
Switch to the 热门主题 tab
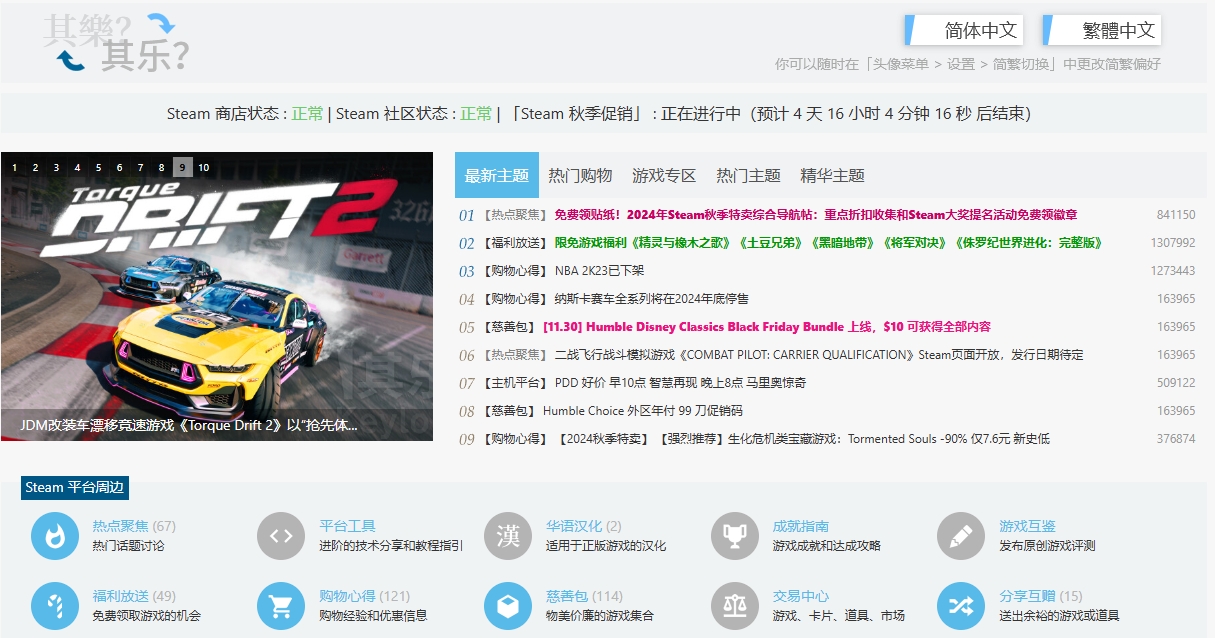click(748, 175)
